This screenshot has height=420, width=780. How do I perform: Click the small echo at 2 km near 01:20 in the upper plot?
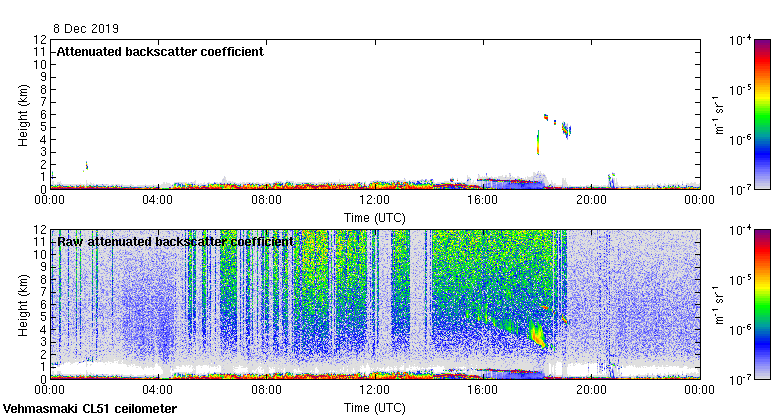(86, 166)
